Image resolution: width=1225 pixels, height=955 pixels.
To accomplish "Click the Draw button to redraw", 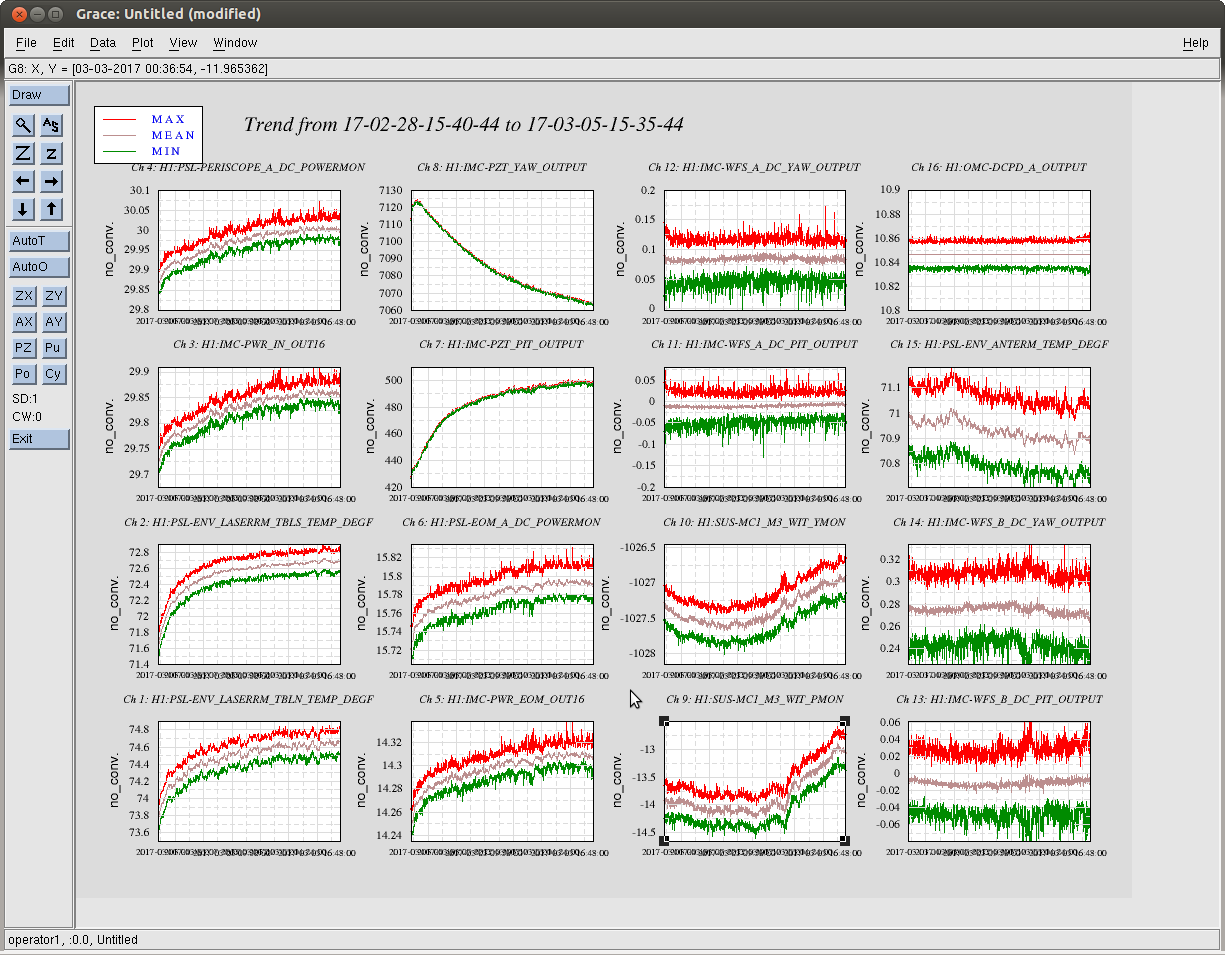I will [40, 95].
